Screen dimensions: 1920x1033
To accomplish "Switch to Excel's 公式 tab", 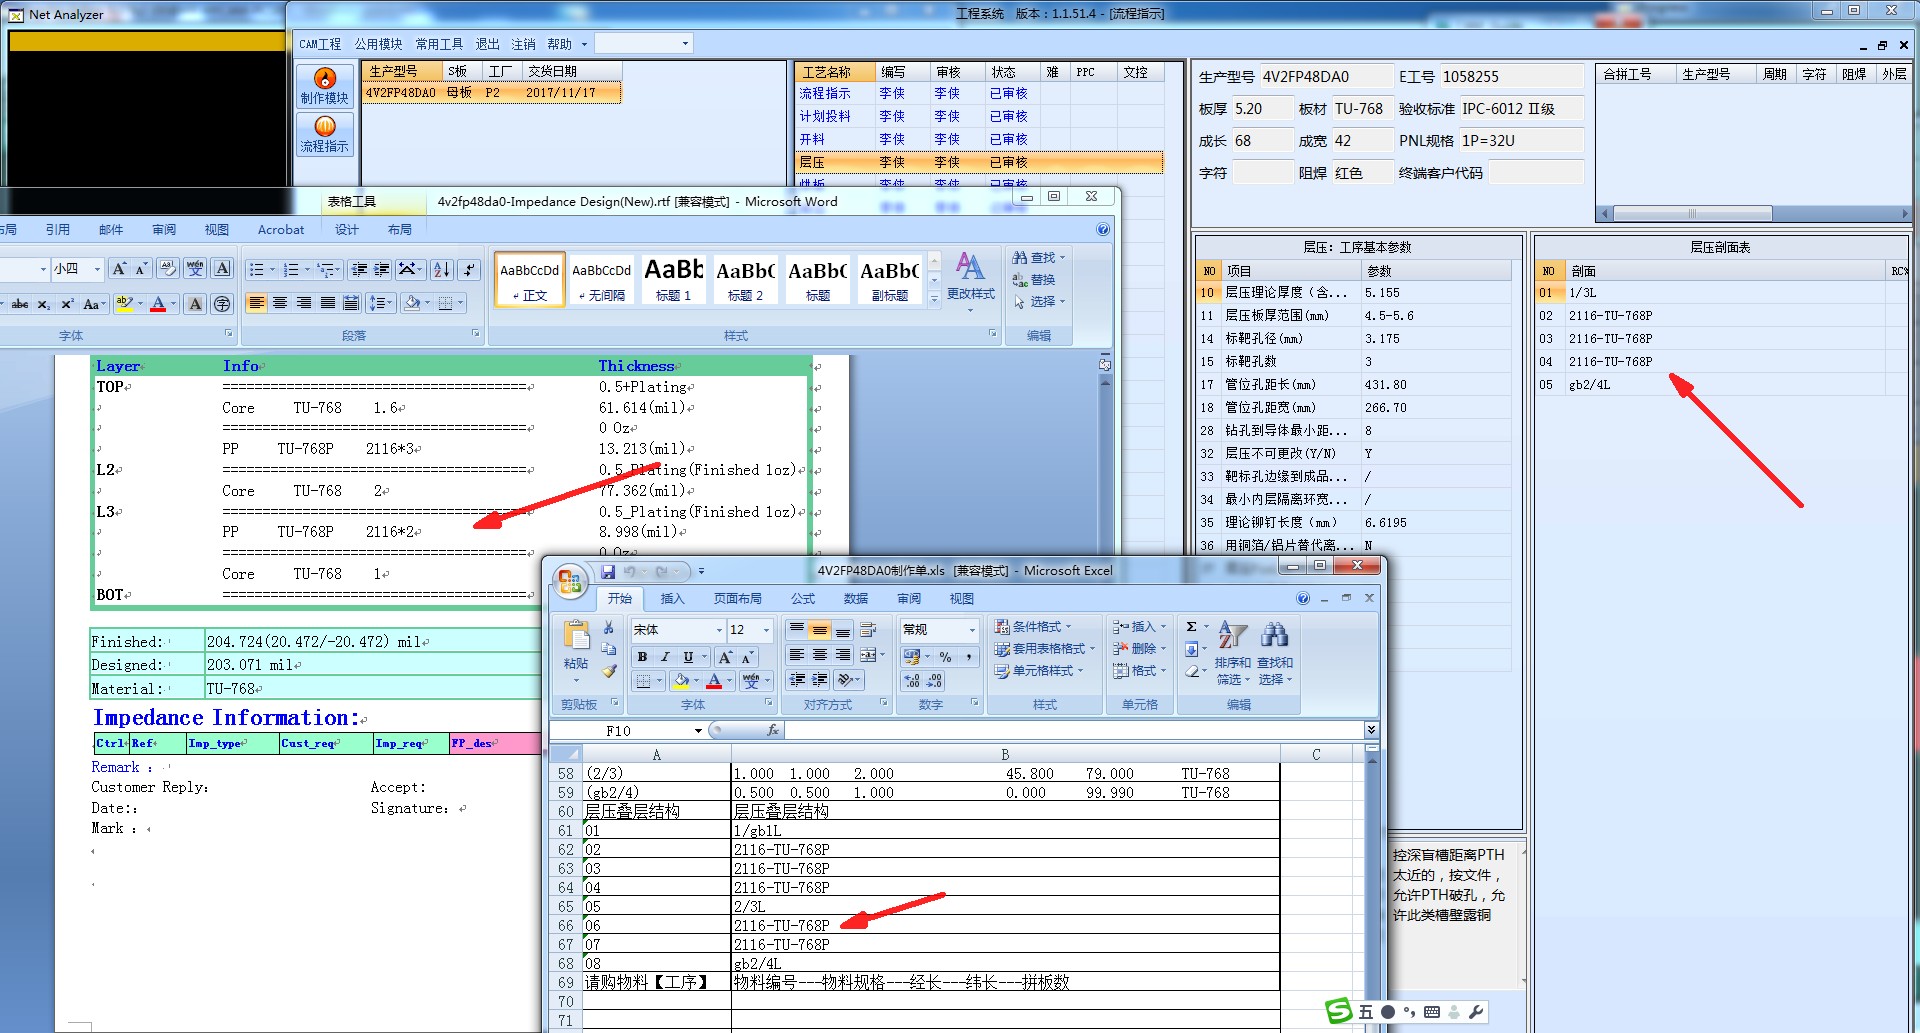I will point(803,599).
